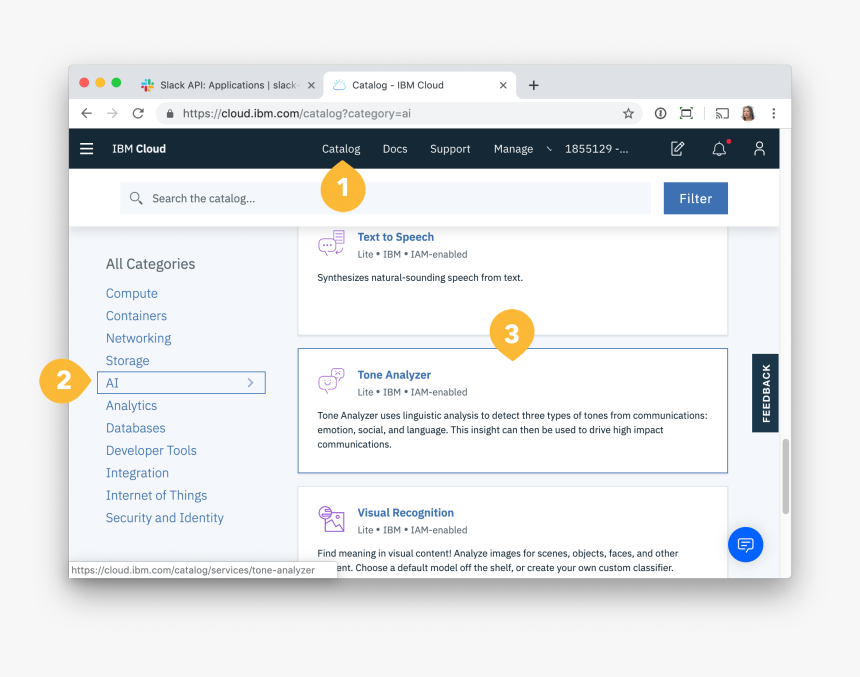860x677 pixels.
Task: Open Docs in the top navigation
Action: coord(395,149)
